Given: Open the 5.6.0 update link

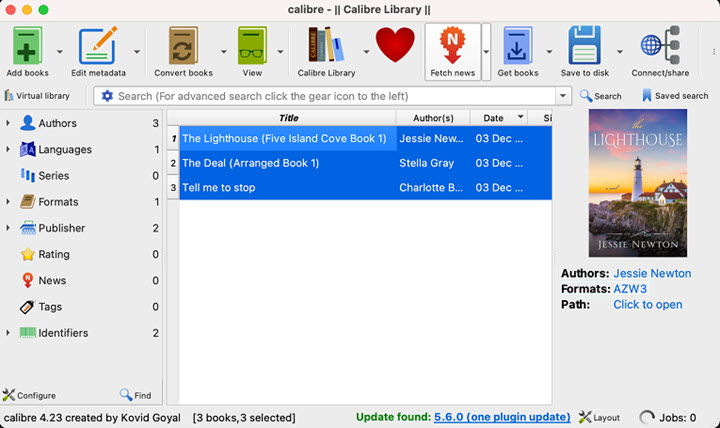Looking at the screenshot, I should (502, 417).
